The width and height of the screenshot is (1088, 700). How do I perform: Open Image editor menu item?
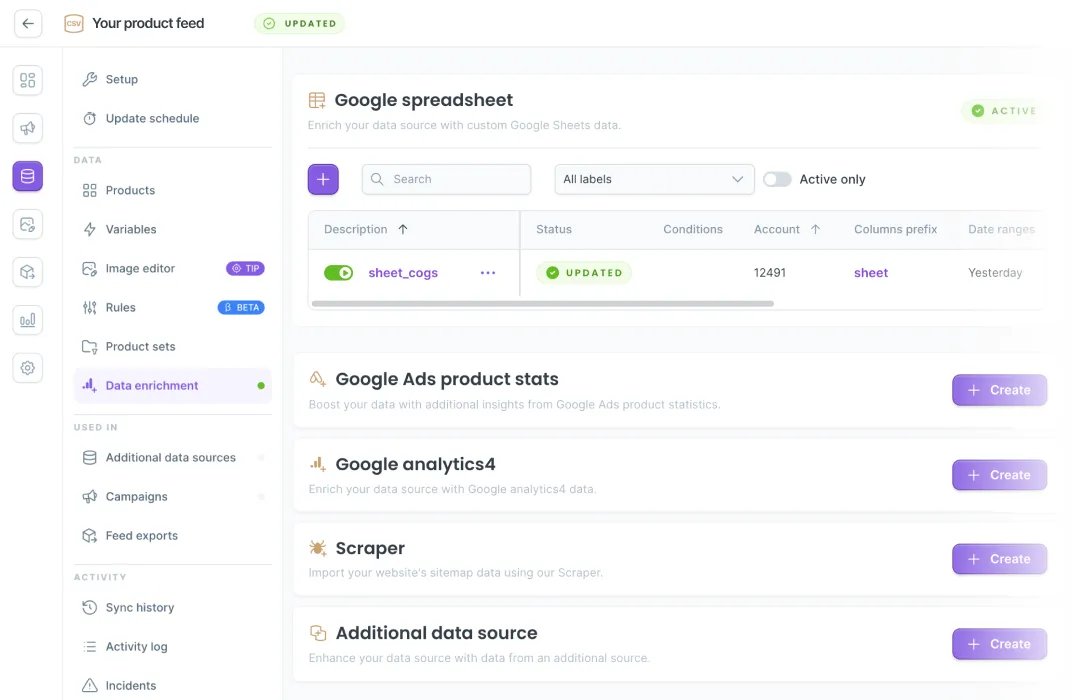(173, 268)
